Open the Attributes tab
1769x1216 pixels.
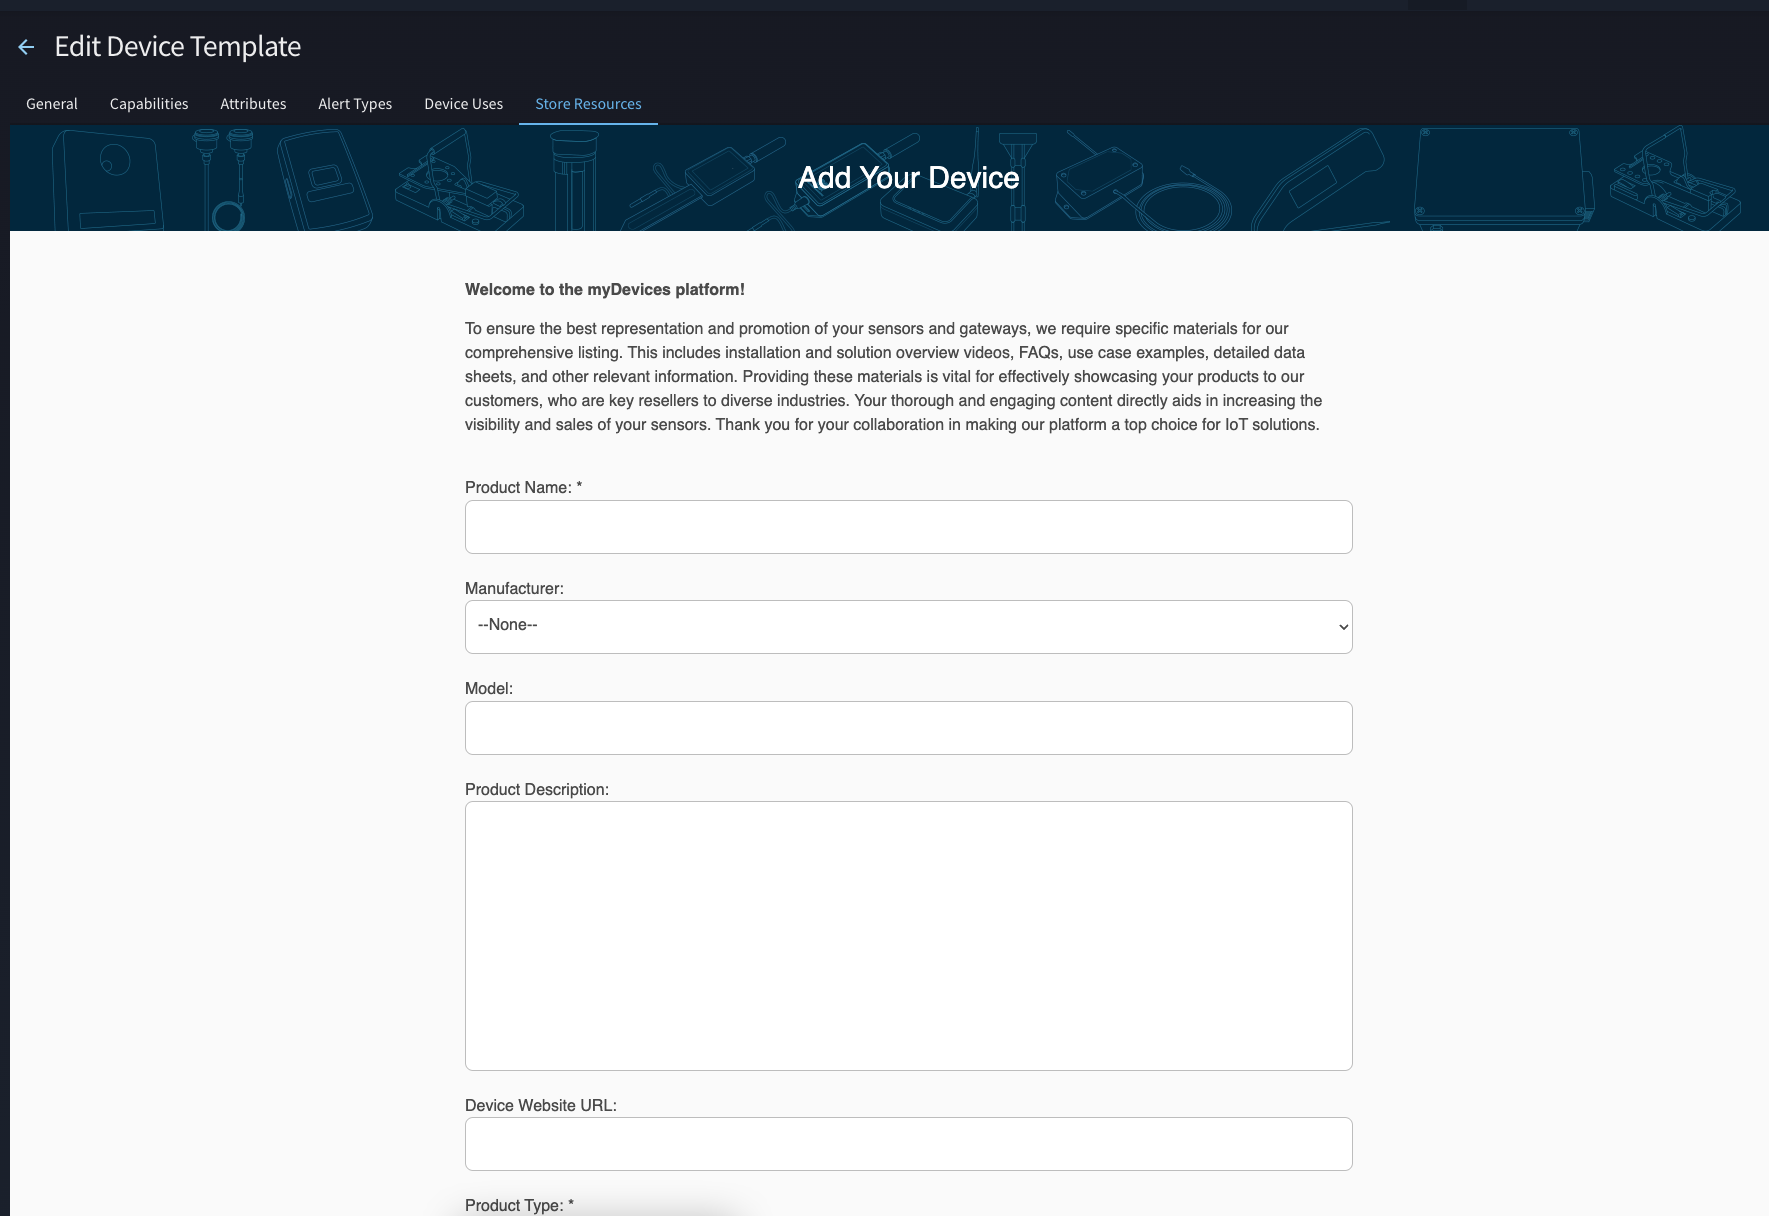click(x=252, y=103)
